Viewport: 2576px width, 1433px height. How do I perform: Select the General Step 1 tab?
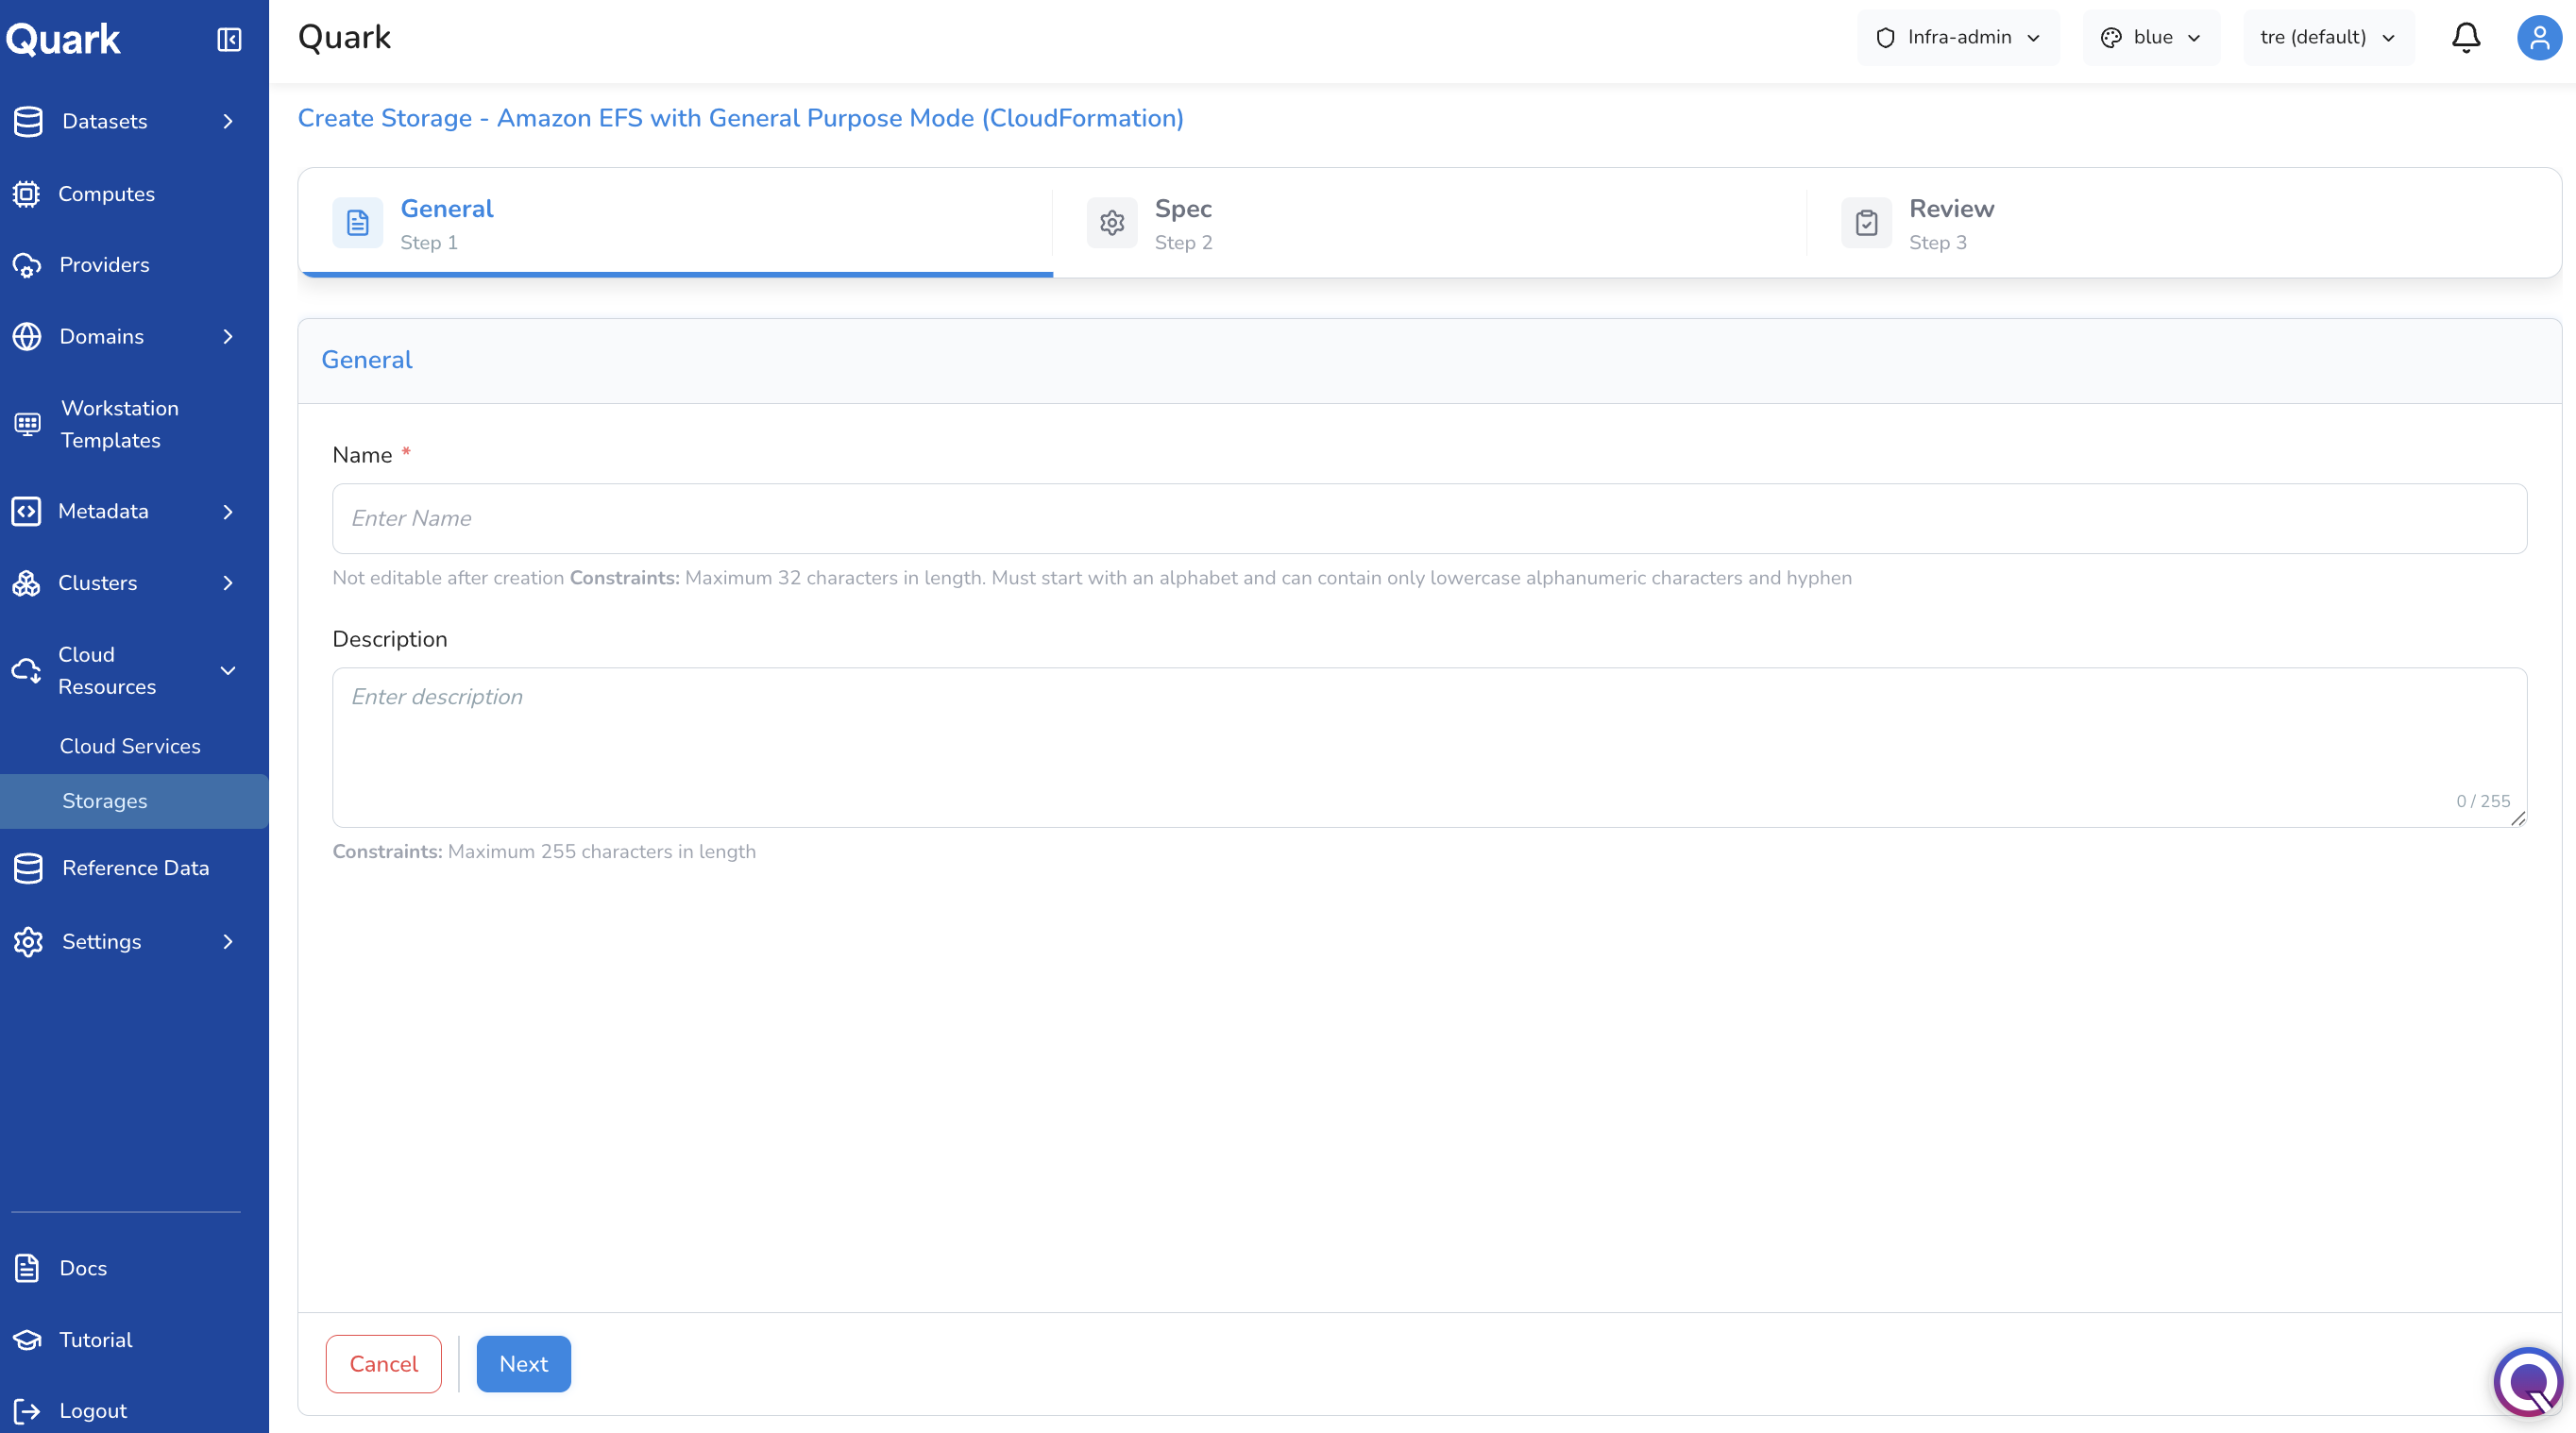675,223
